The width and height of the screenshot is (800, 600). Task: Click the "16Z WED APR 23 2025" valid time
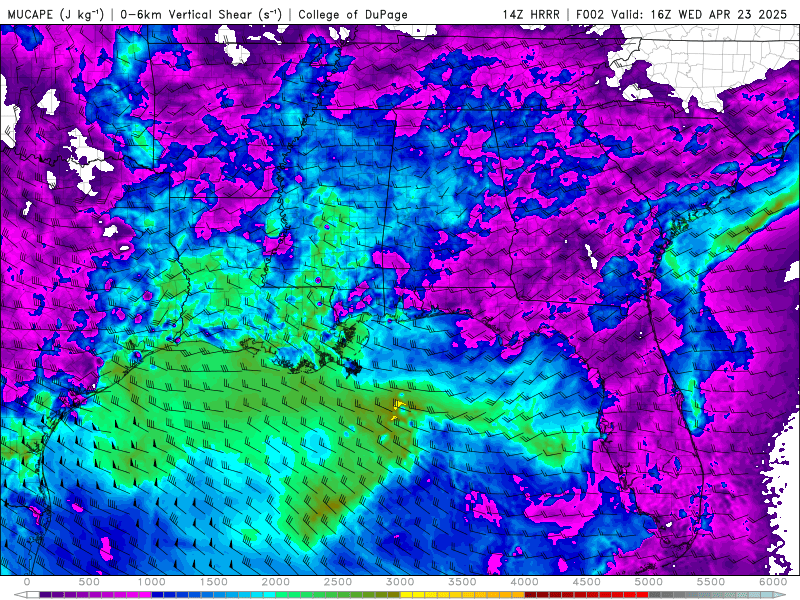(x=718, y=14)
